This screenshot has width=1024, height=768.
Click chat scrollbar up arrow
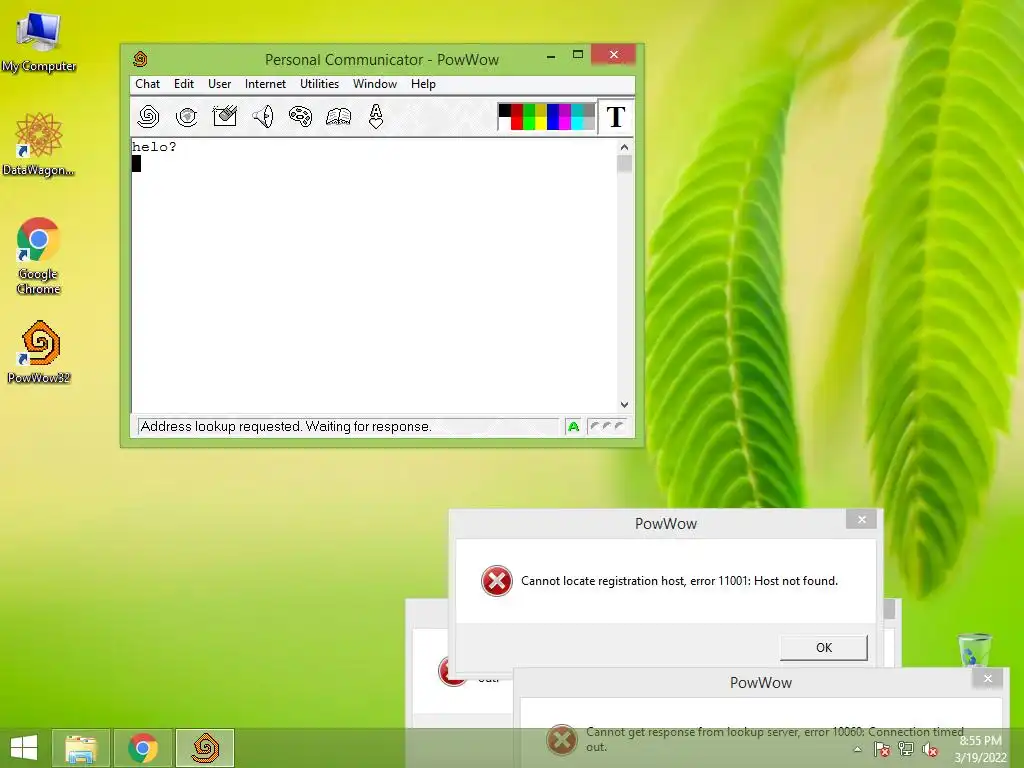624,147
